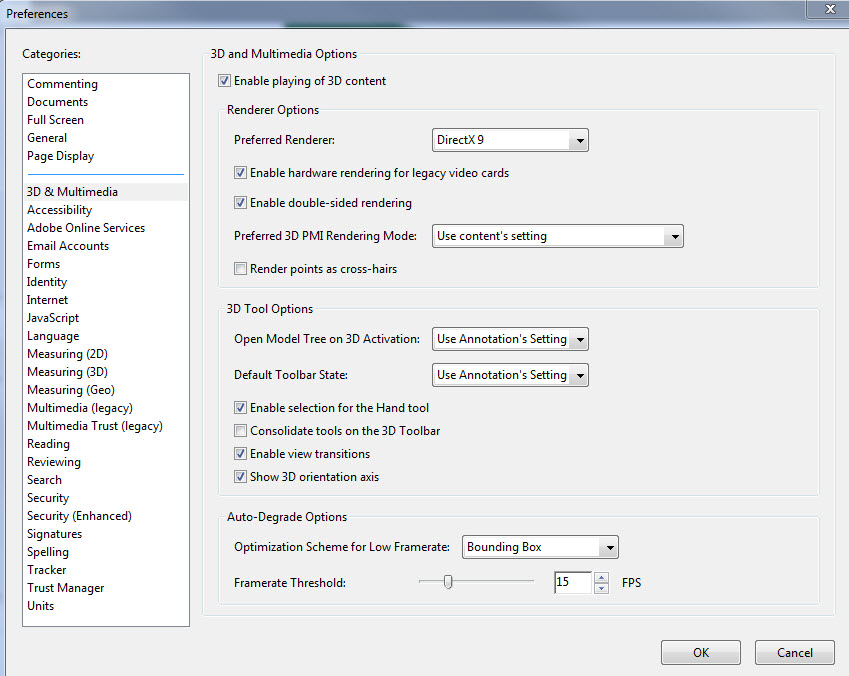
Task: Enable Render points as cross-hairs
Action: point(240,269)
